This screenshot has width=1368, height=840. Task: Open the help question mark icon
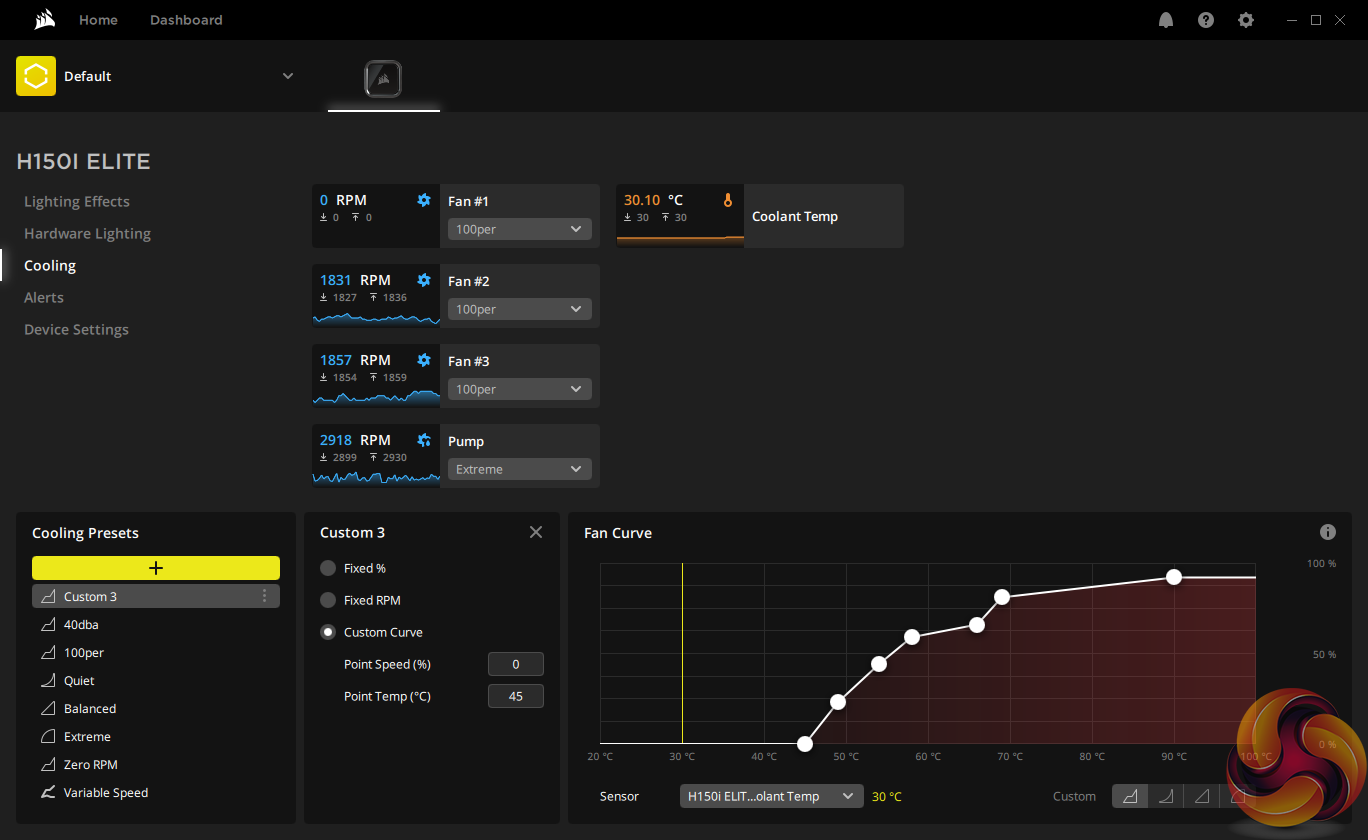1206,20
